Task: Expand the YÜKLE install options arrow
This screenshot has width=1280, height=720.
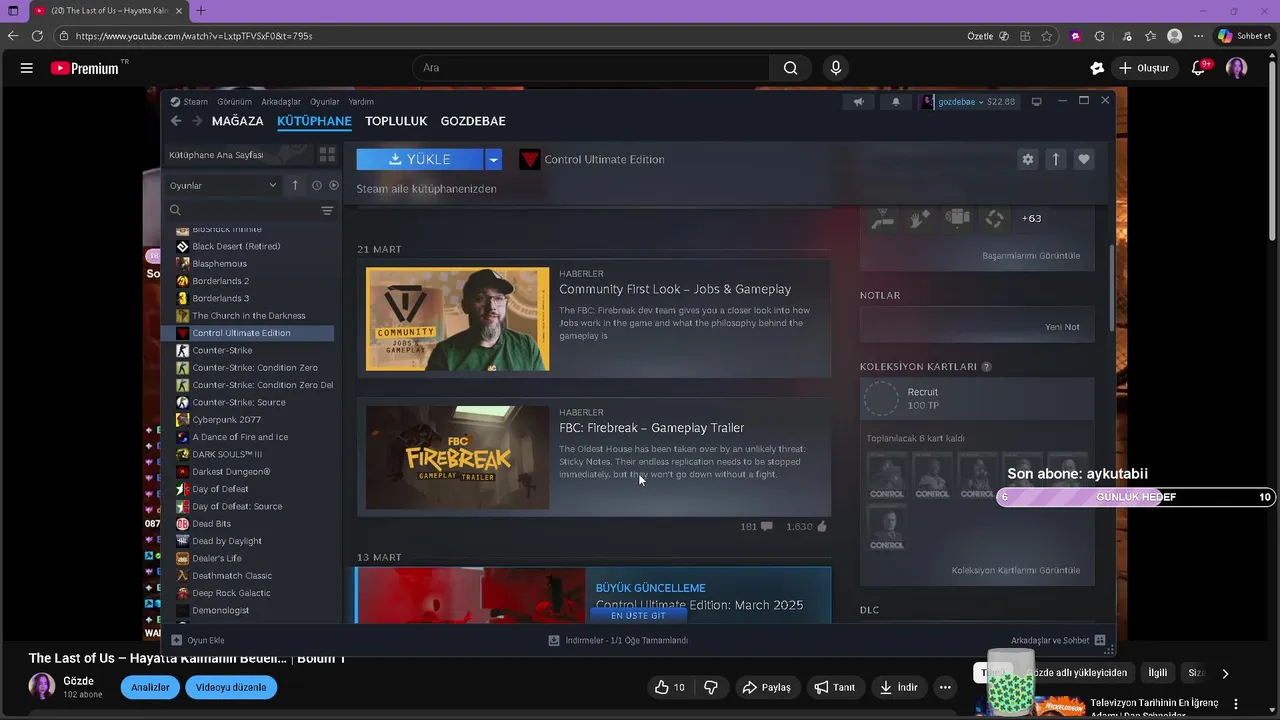Action: [493, 159]
